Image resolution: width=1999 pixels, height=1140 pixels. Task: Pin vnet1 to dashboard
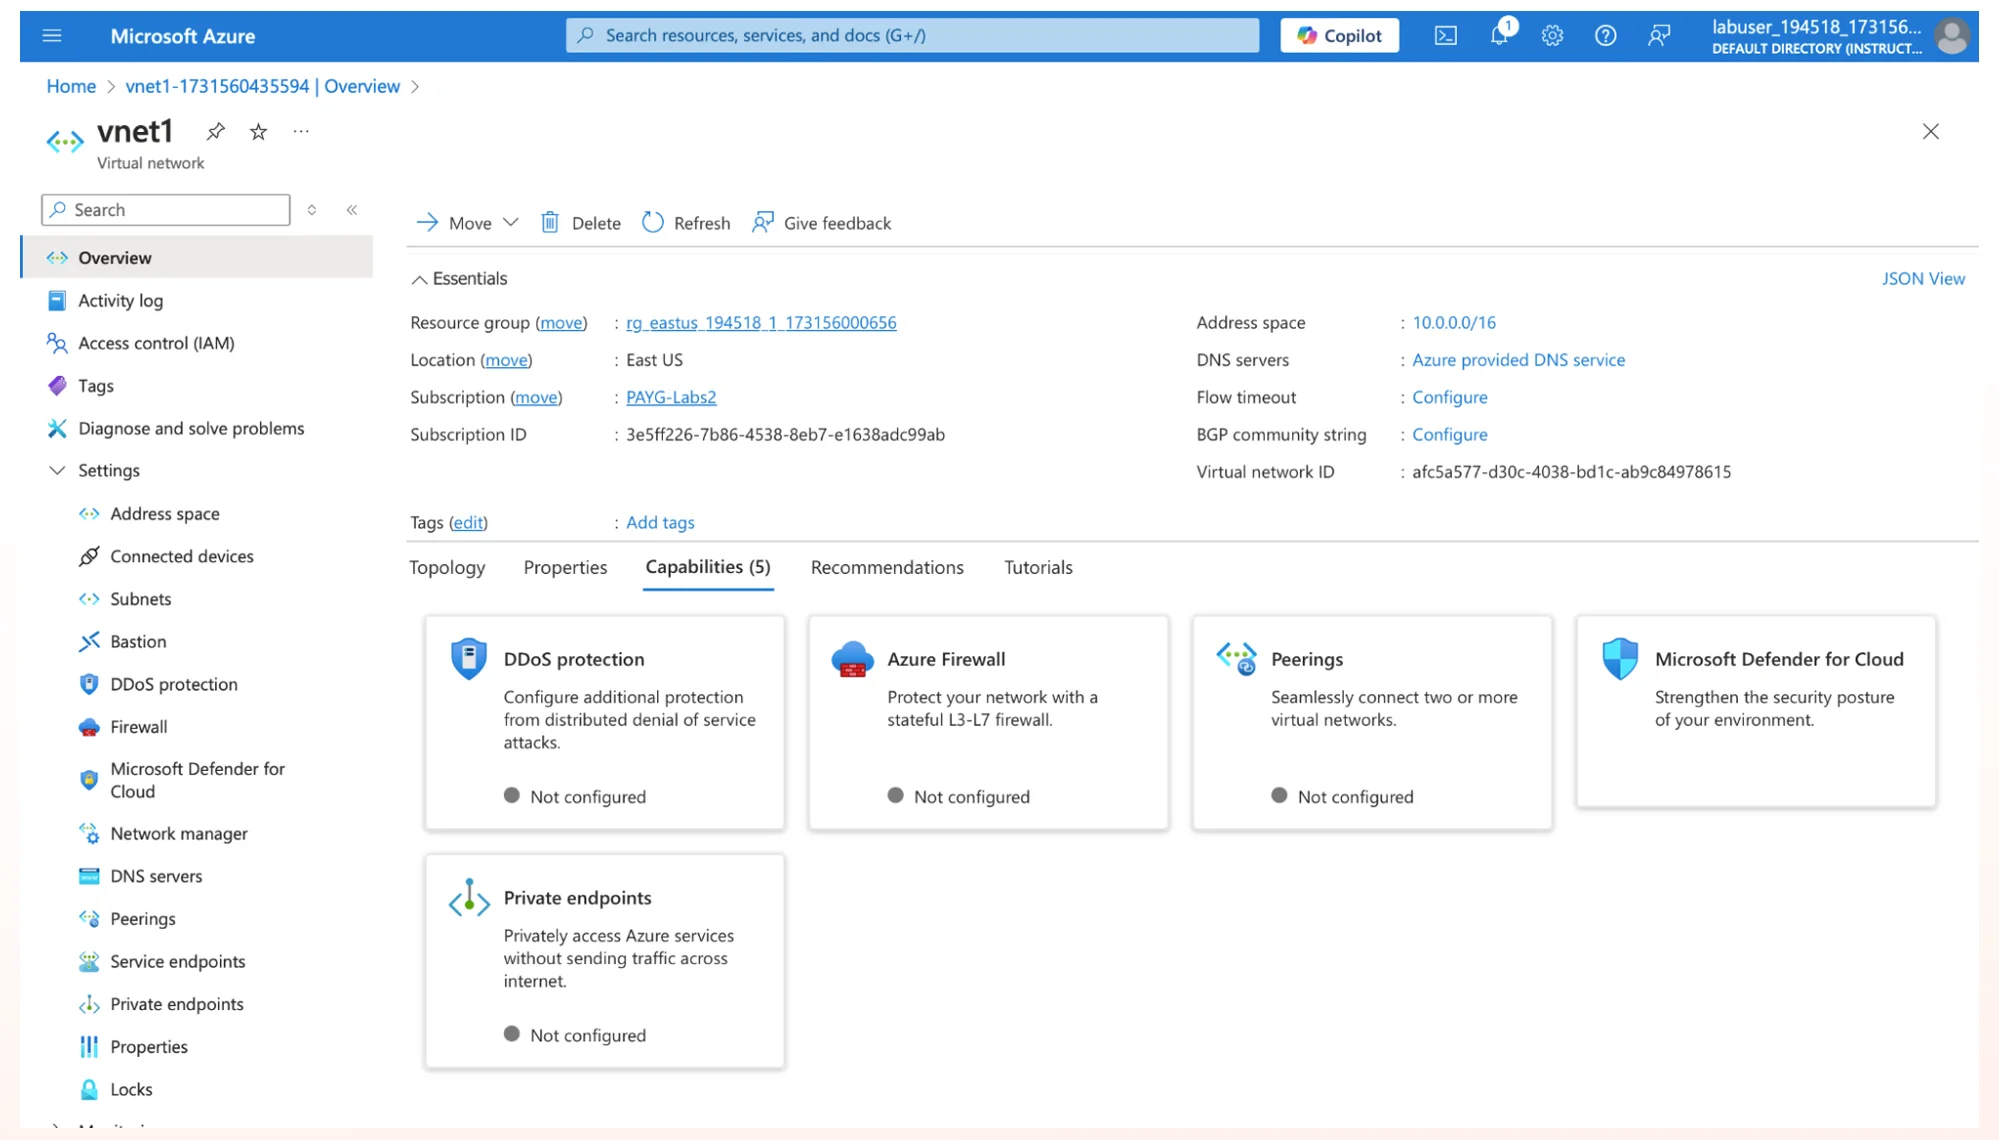[215, 131]
